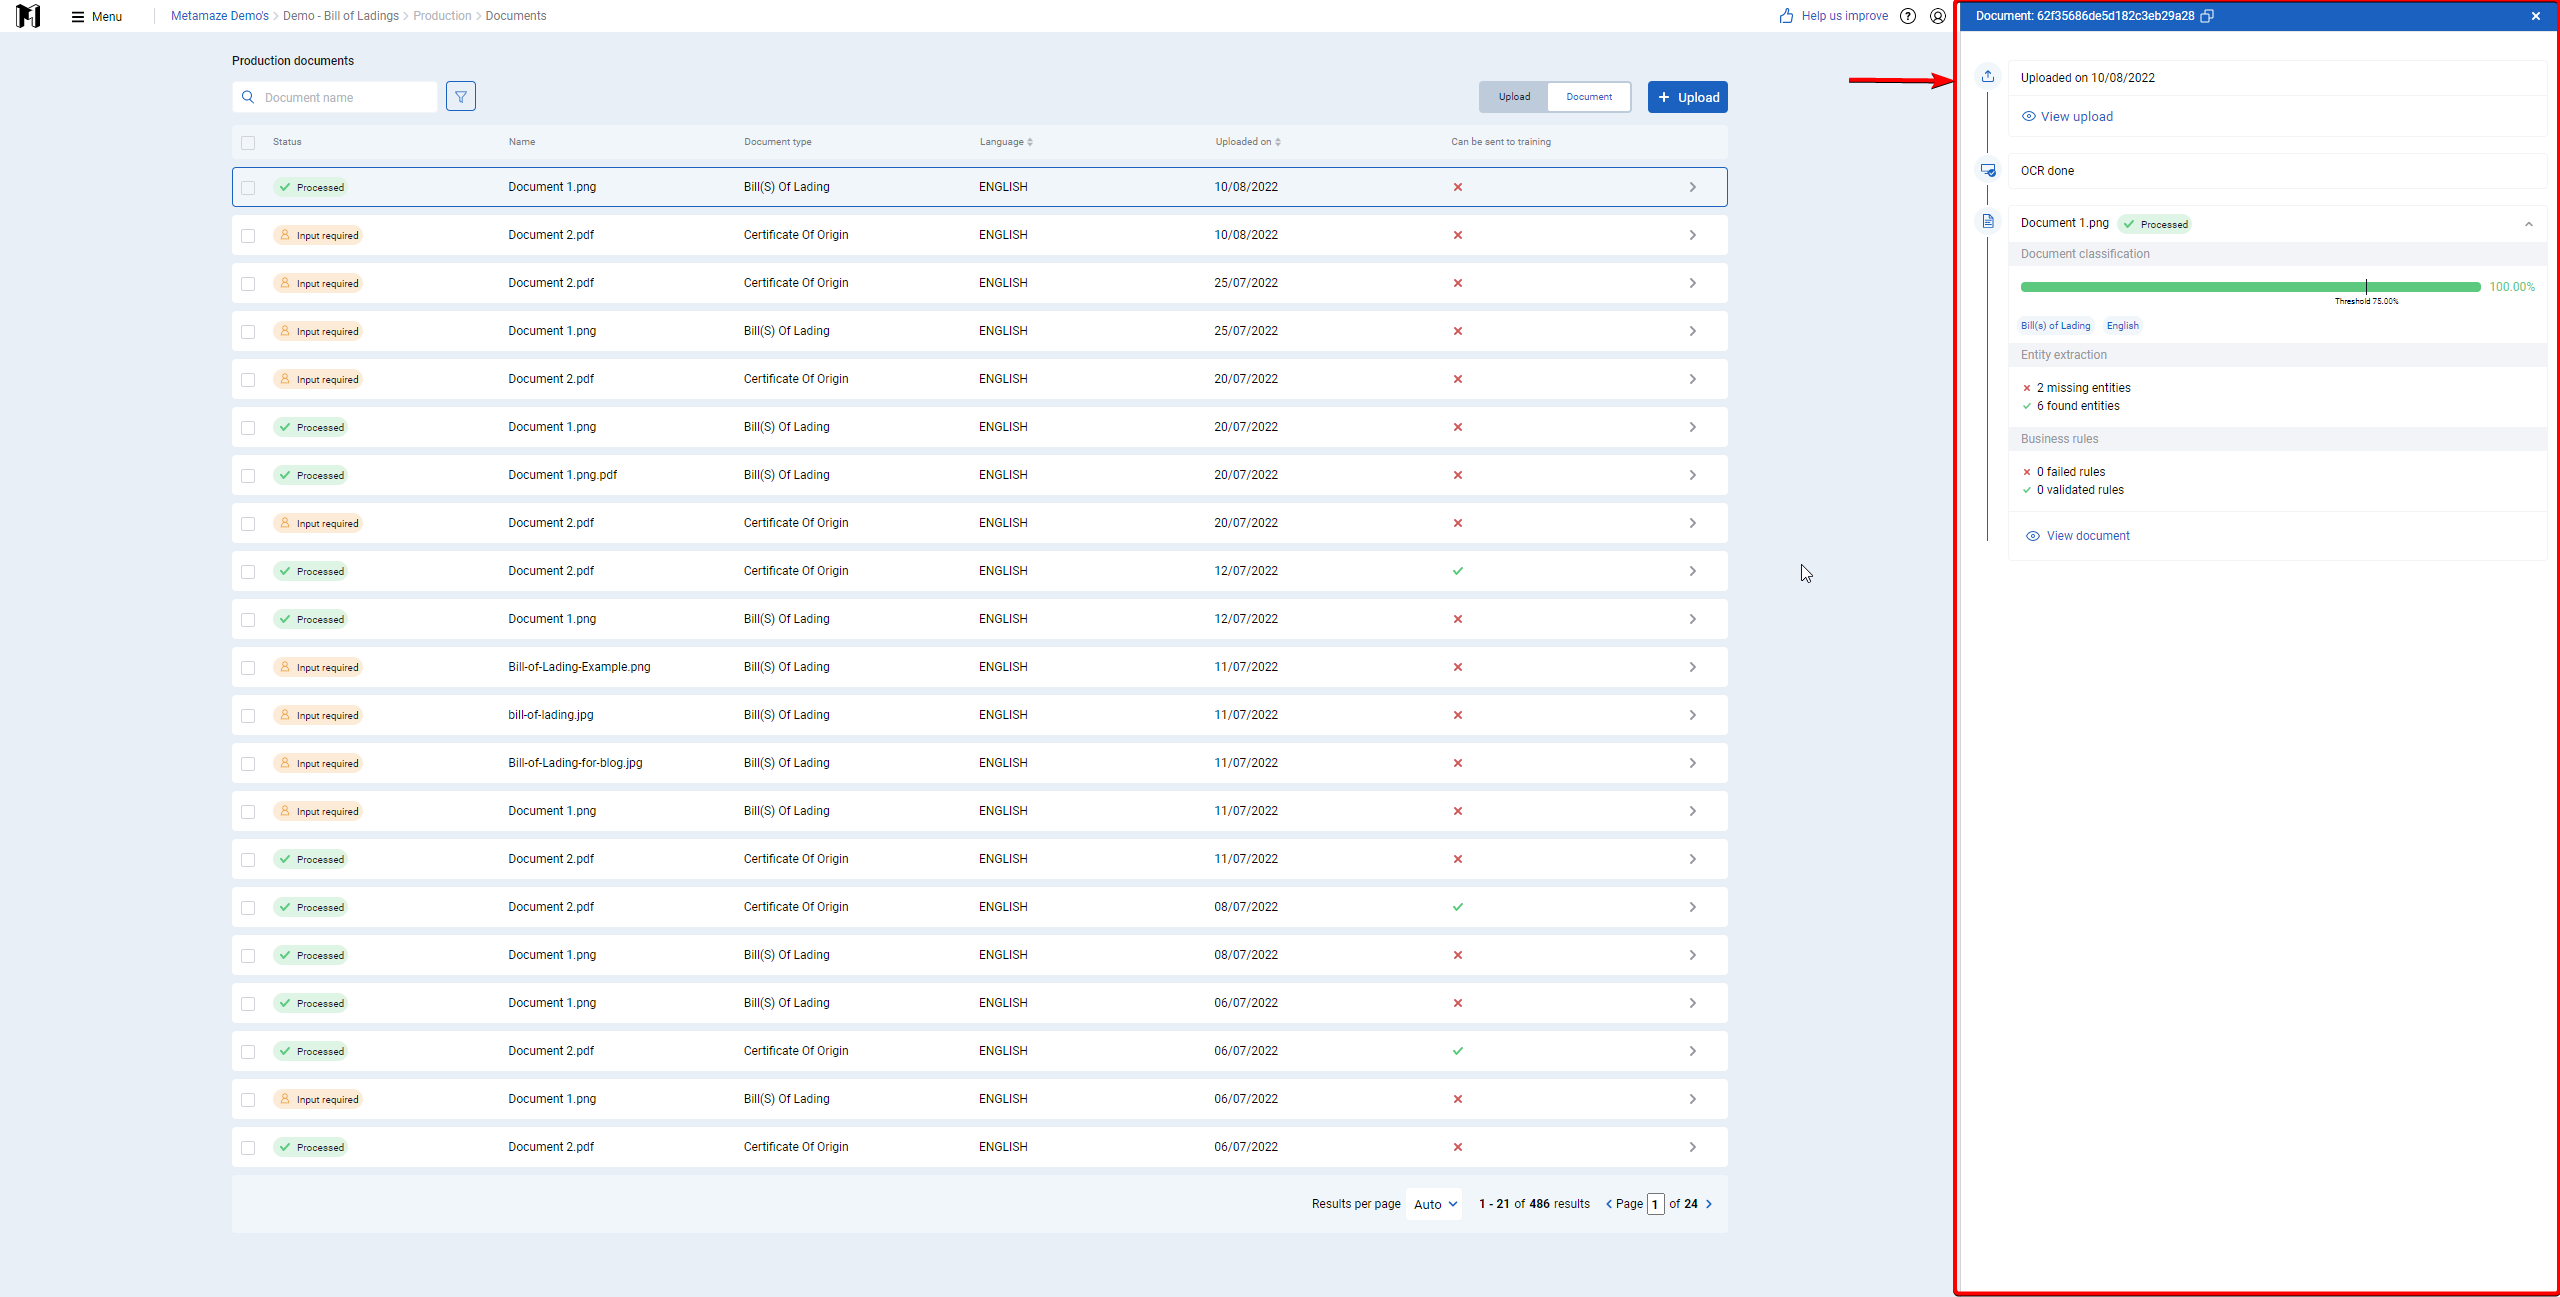This screenshot has height=1297, width=2560.
Task: Copy the document ID with copy icon
Action: coord(2207,16)
